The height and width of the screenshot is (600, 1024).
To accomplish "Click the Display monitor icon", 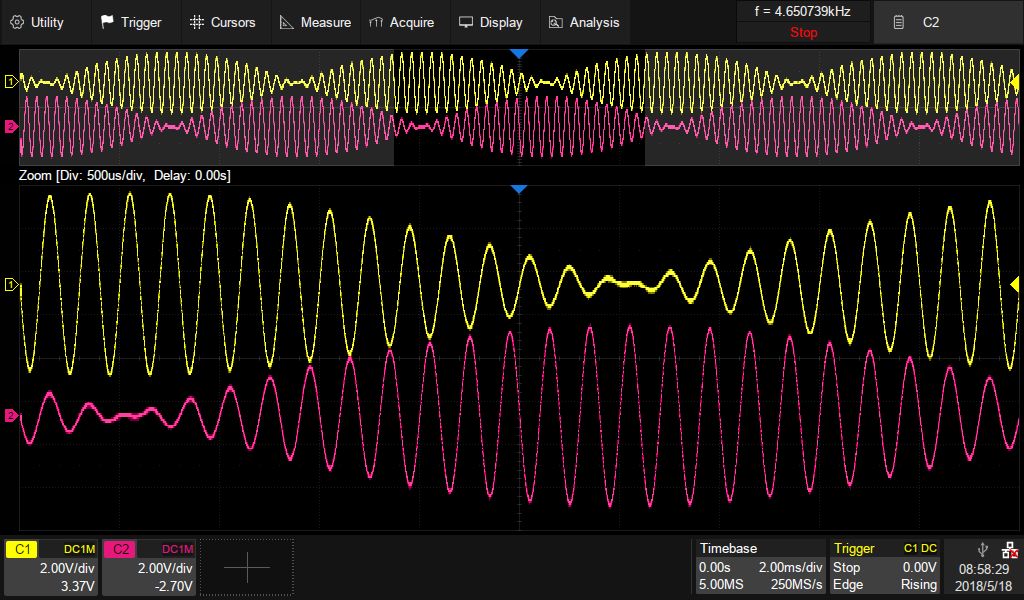I will click(466, 22).
